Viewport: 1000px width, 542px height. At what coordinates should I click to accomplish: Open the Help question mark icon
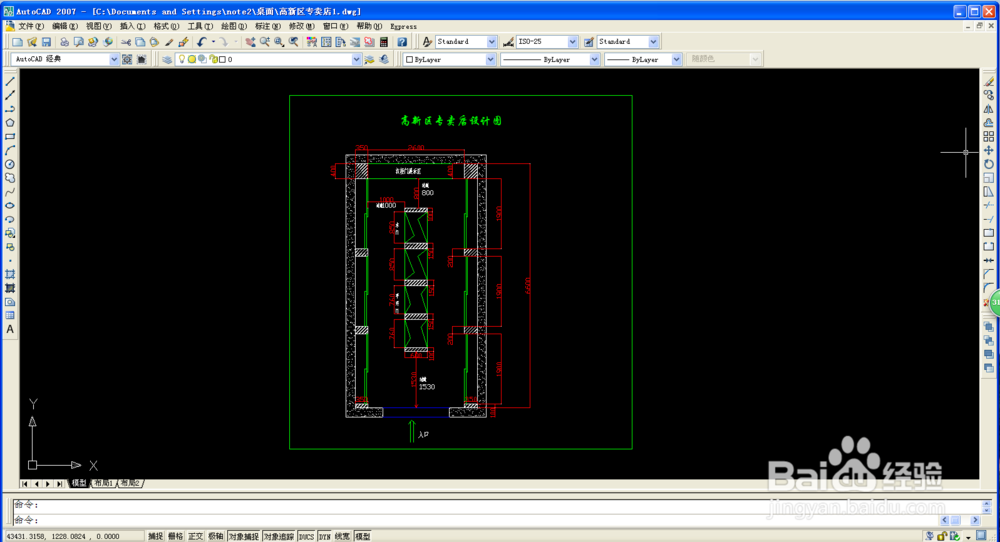pos(402,42)
